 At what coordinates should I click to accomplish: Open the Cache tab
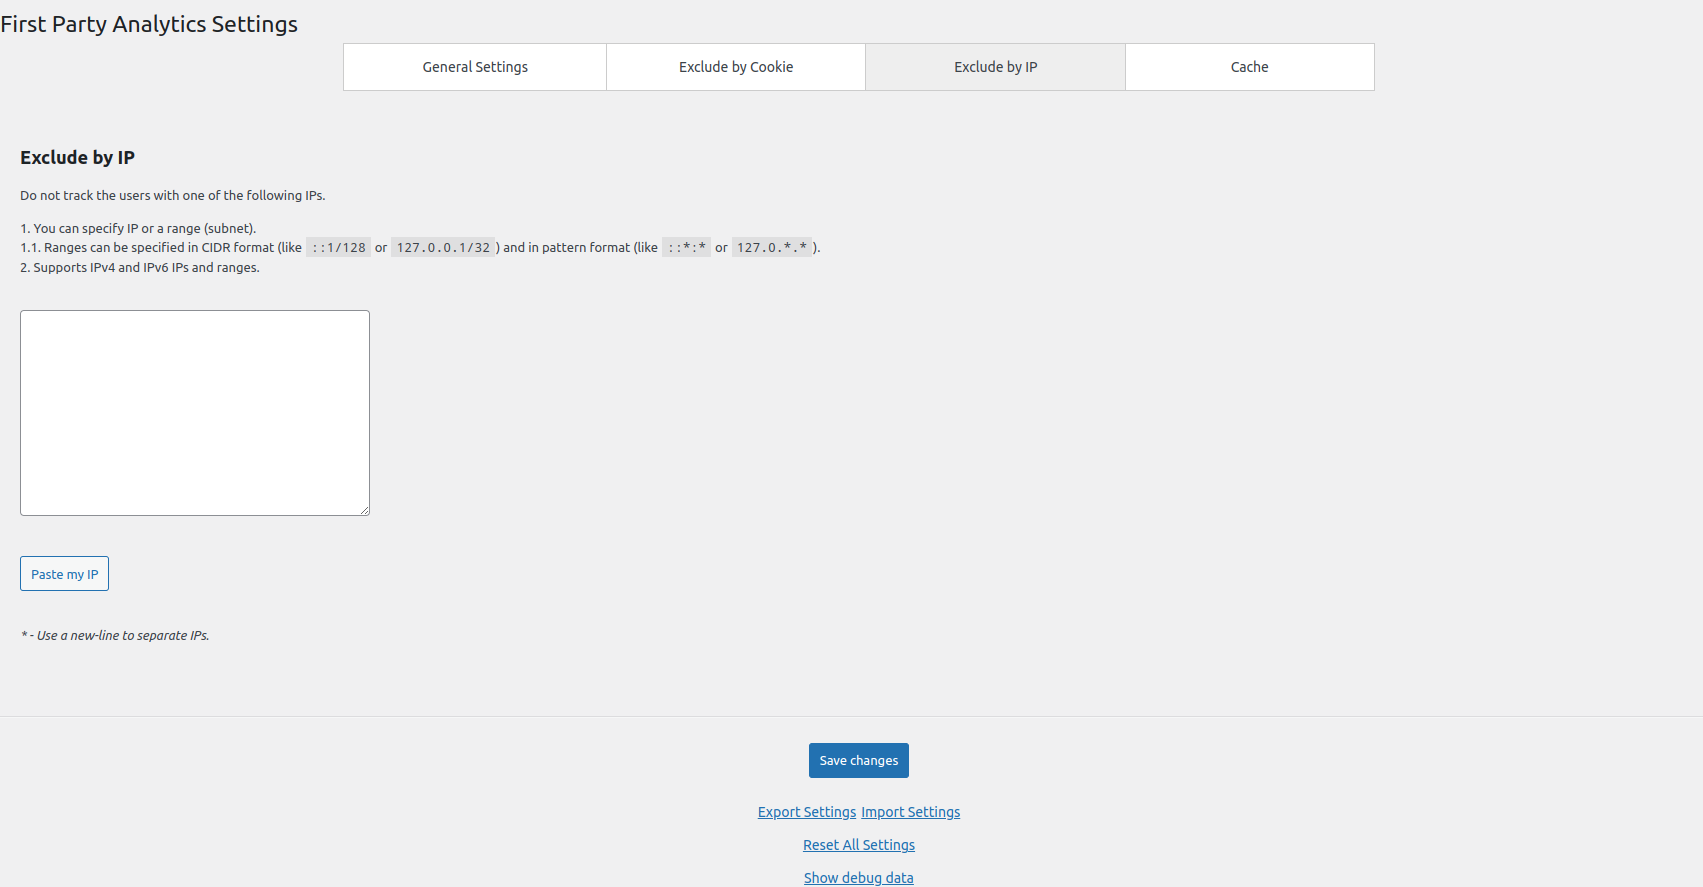pyautogui.click(x=1250, y=67)
